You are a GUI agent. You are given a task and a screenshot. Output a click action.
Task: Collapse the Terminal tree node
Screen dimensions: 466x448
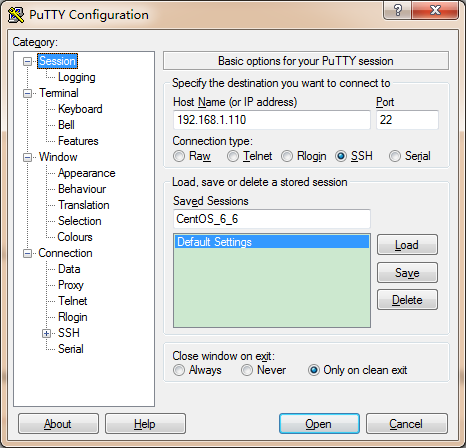27,93
